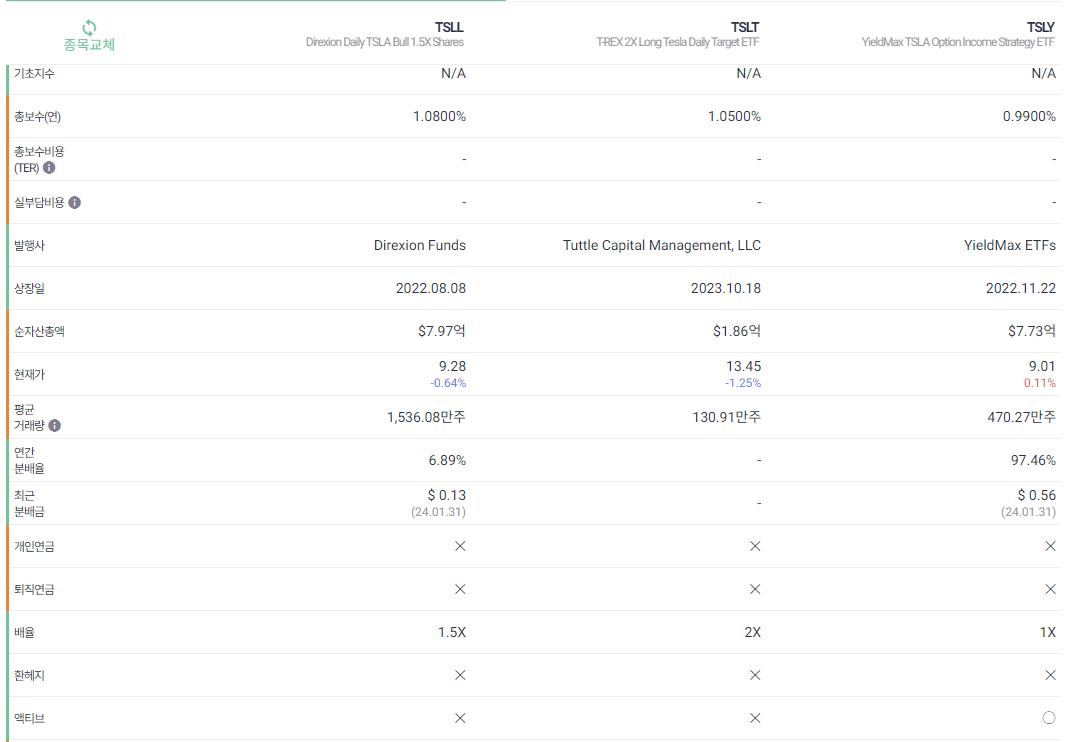The image size is (1079, 742).
Task: Select the 배율 row label
Action: point(24,633)
